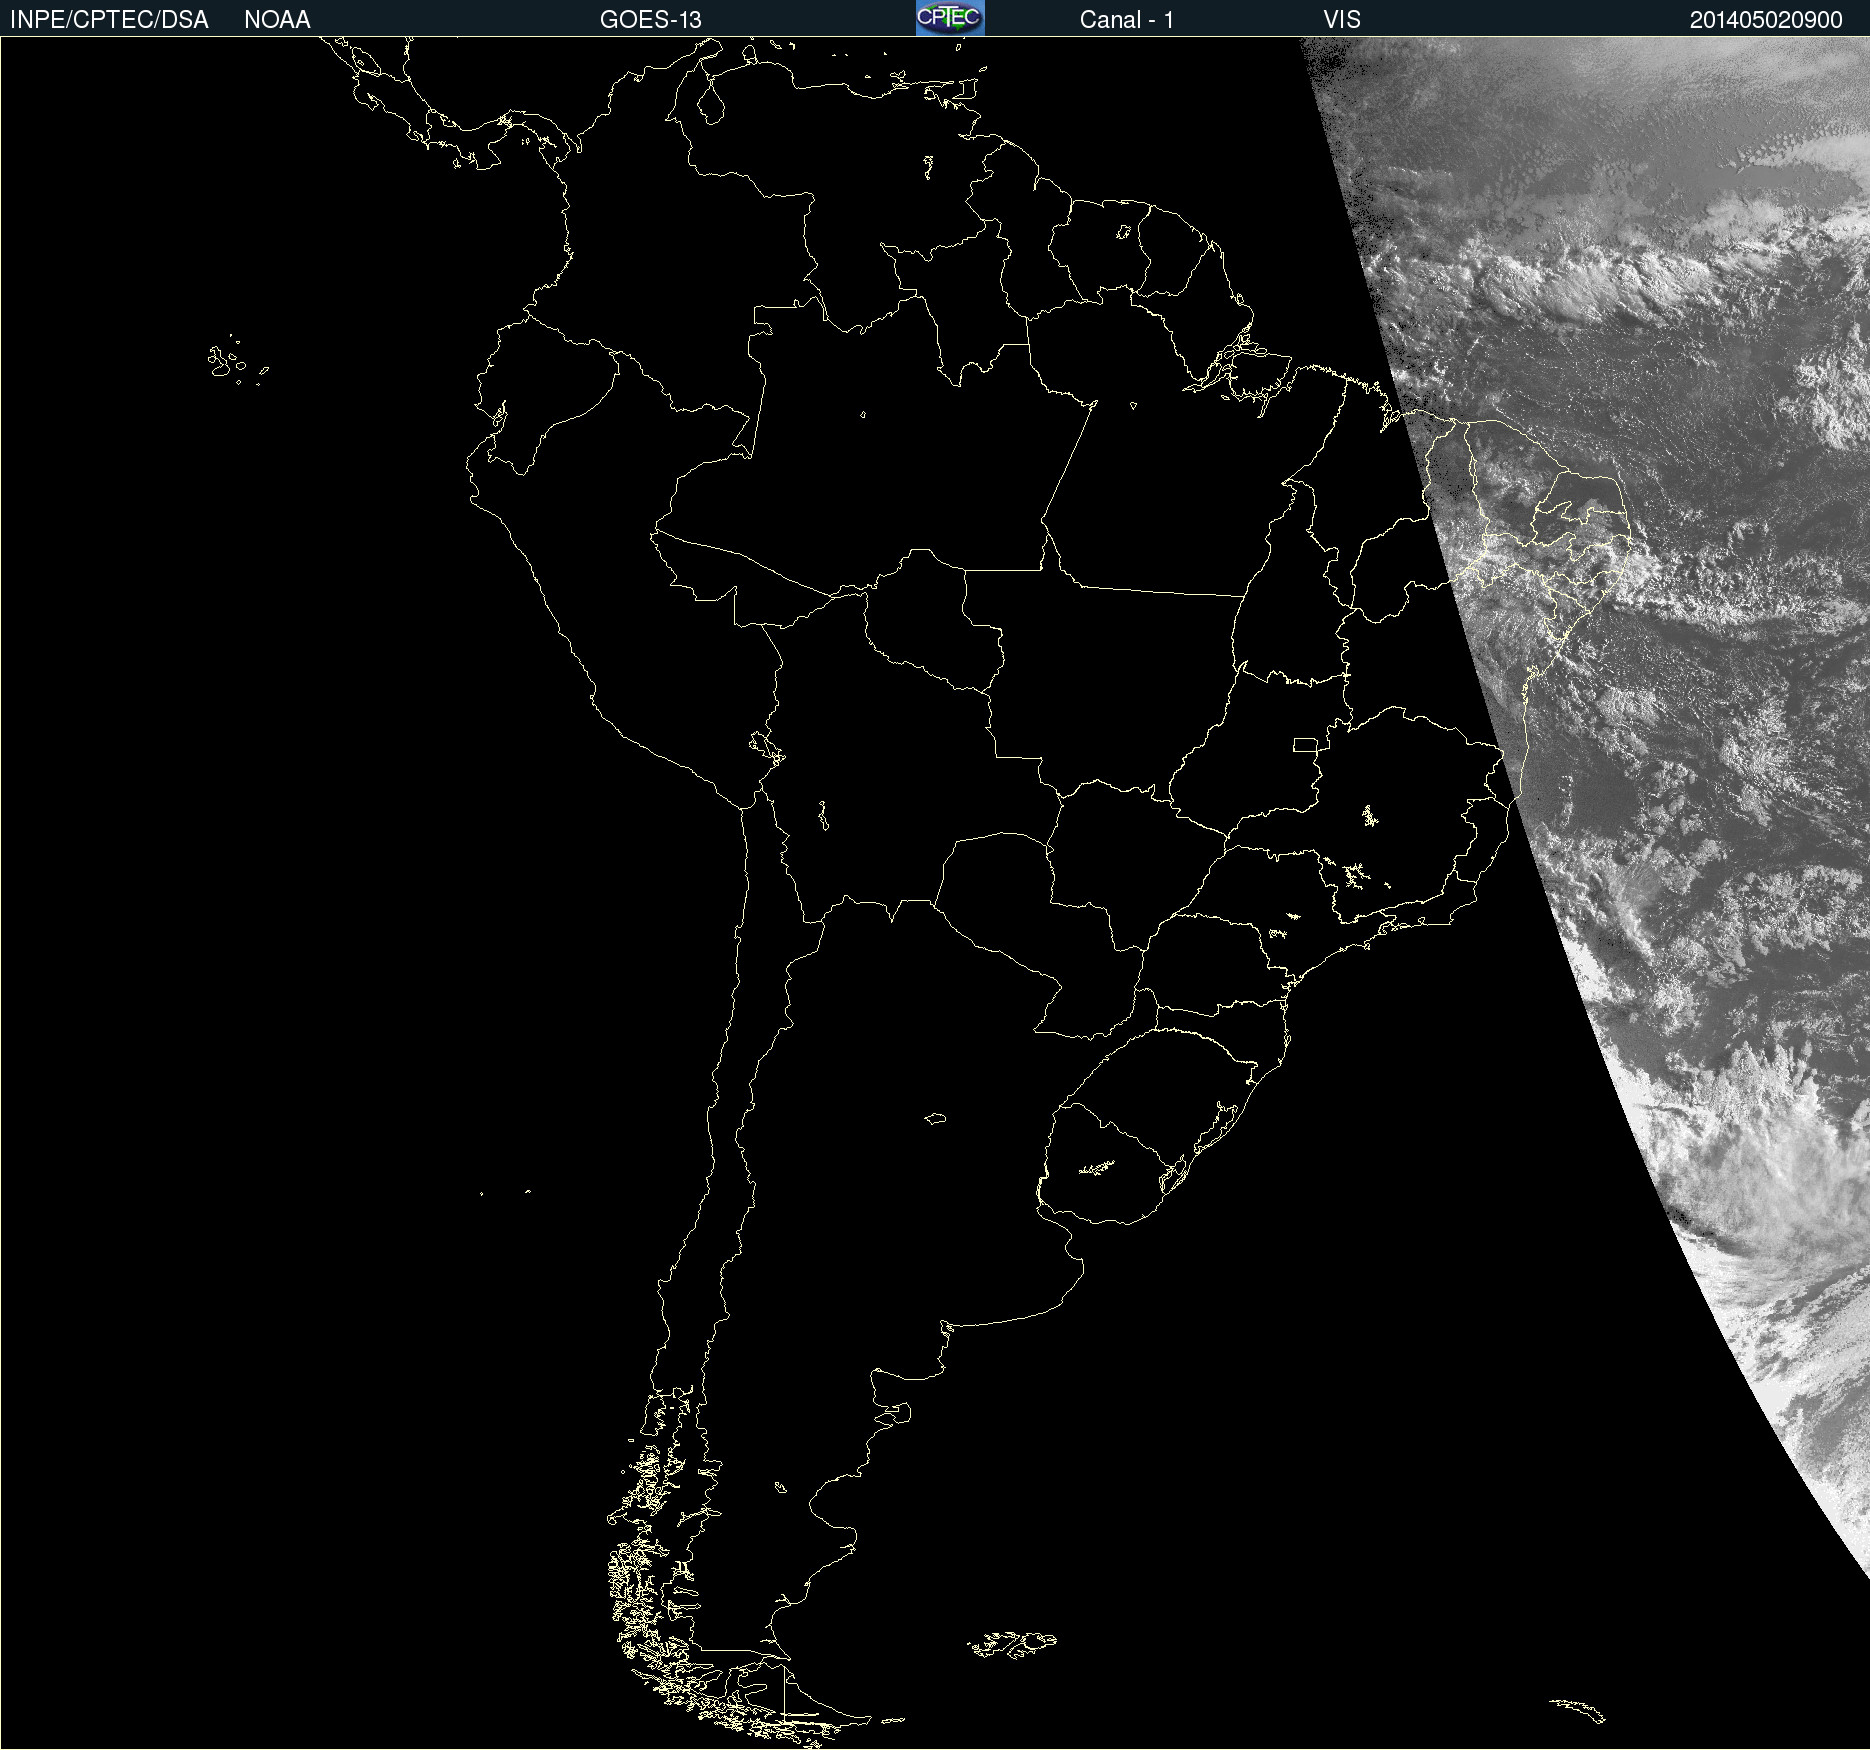Click the VIS label in header

tap(1342, 20)
